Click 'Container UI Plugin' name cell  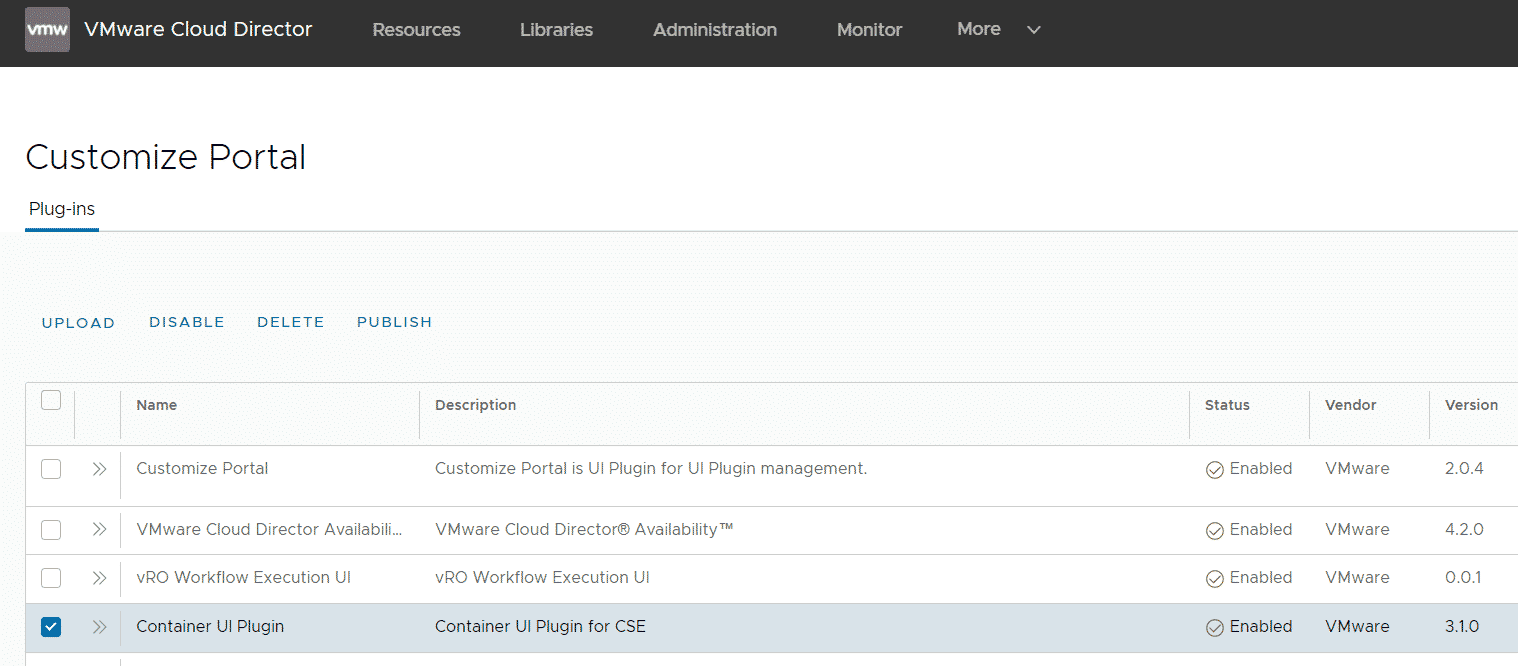click(x=210, y=626)
